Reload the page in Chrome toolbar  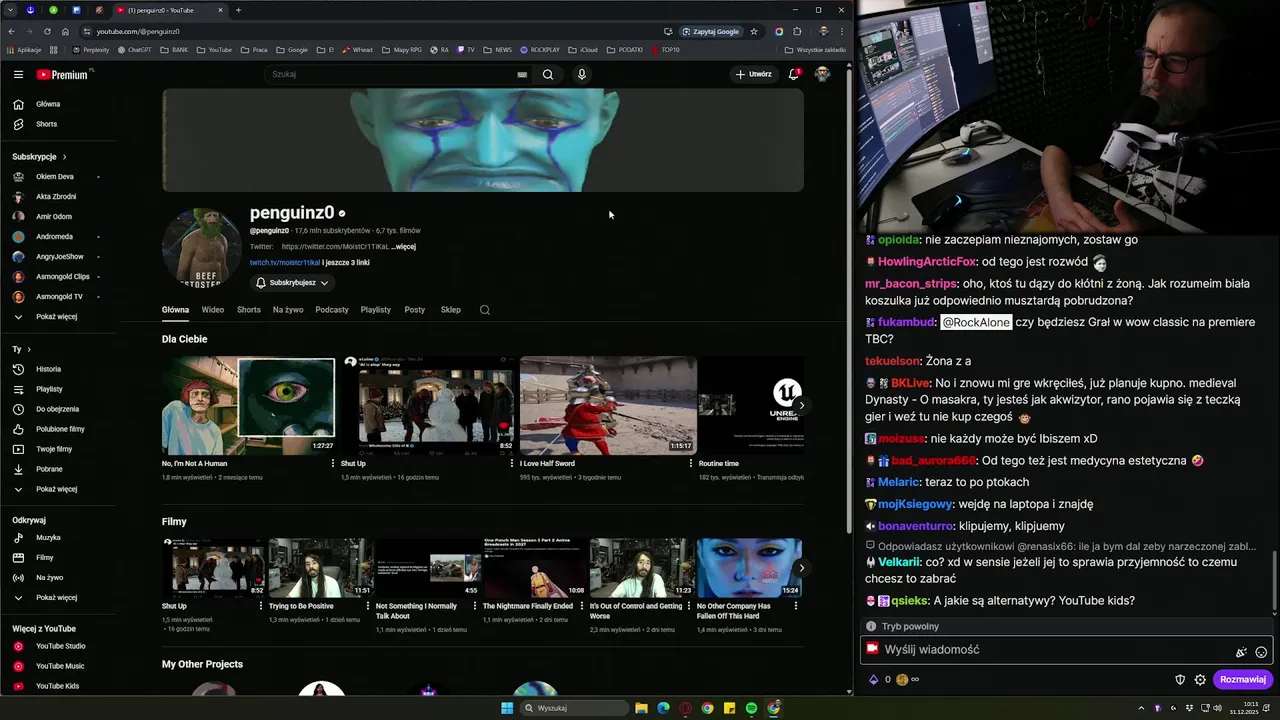click(47, 31)
